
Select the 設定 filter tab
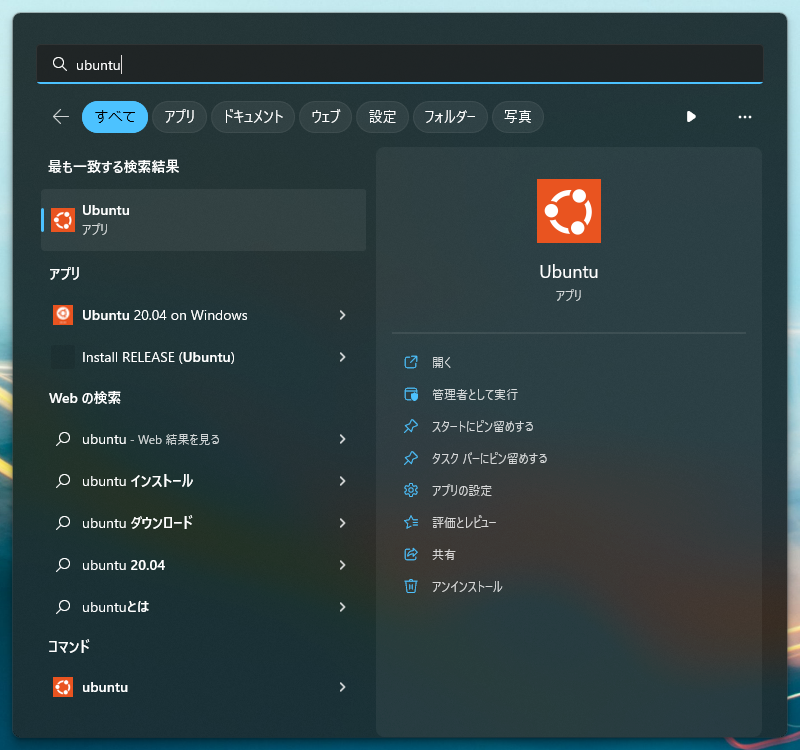coord(382,117)
